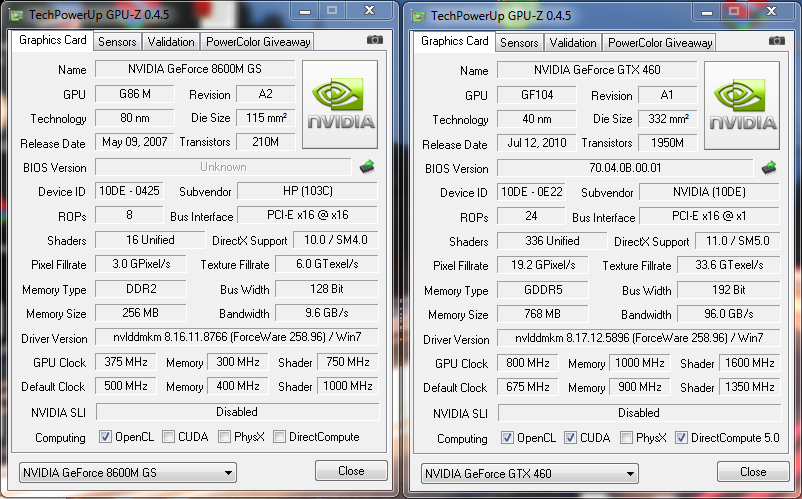Screen dimensions: 802x499
Task: Click the 1950M transistors value
Action: pos(667,143)
